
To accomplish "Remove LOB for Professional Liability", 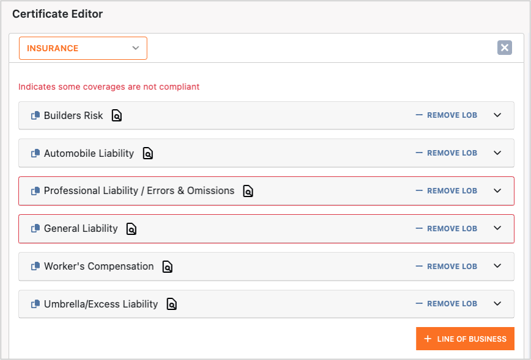I will coord(446,191).
